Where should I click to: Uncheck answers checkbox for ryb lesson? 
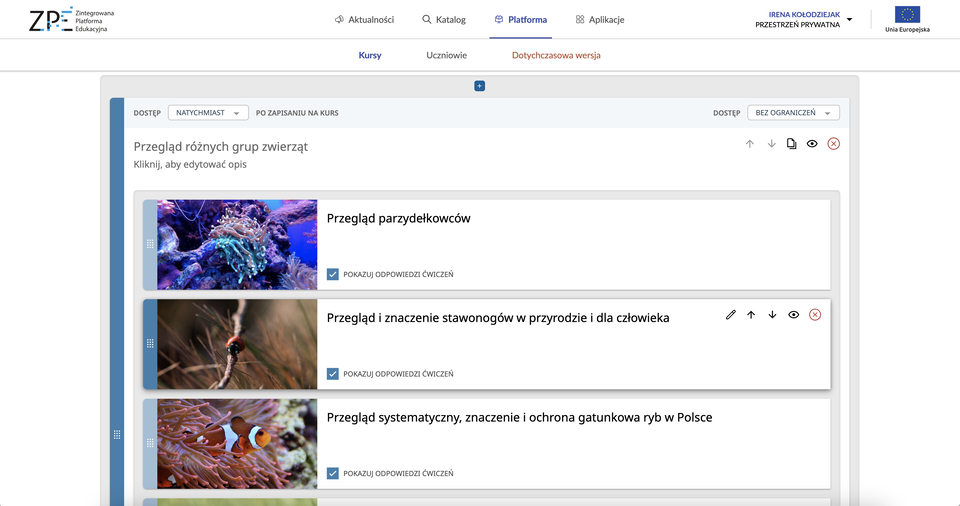[333, 473]
